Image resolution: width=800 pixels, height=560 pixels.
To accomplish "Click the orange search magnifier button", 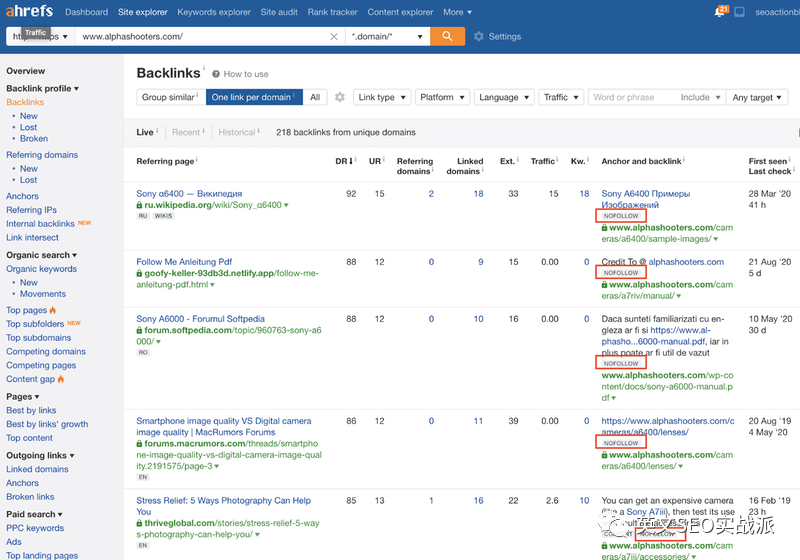I will (x=447, y=36).
